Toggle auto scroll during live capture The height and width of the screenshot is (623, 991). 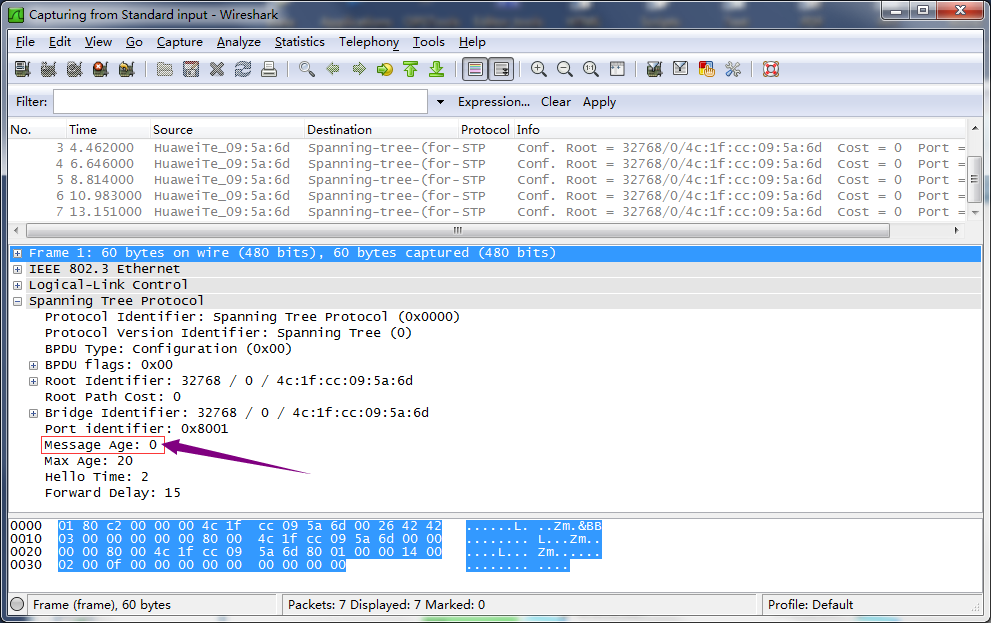(502, 69)
